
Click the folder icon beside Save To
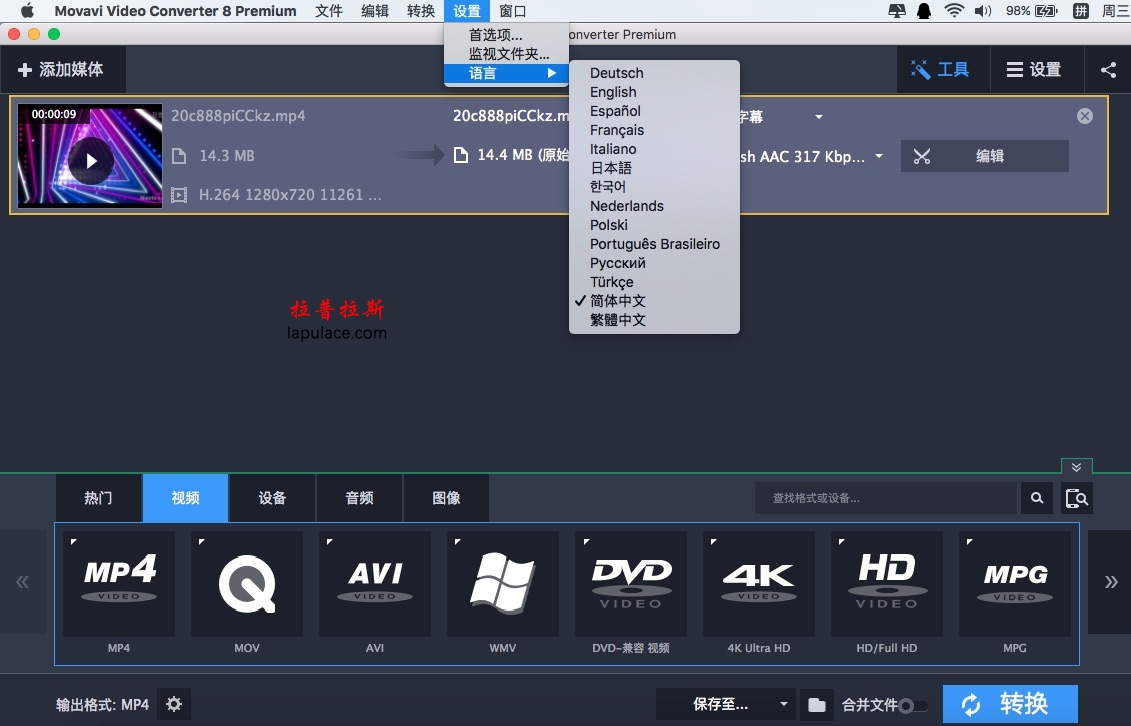[x=817, y=704]
